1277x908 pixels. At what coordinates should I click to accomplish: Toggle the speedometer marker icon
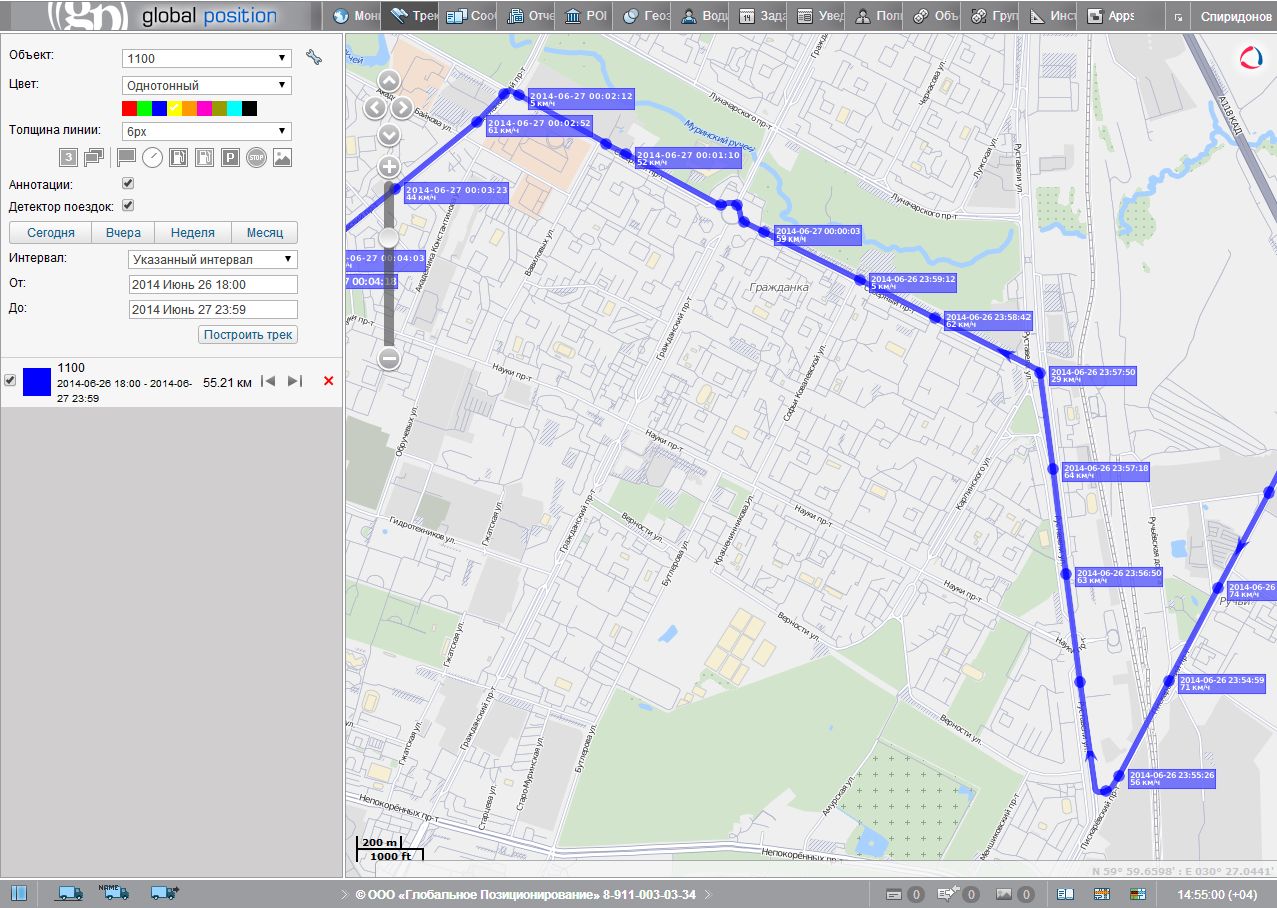click(152, 157)
